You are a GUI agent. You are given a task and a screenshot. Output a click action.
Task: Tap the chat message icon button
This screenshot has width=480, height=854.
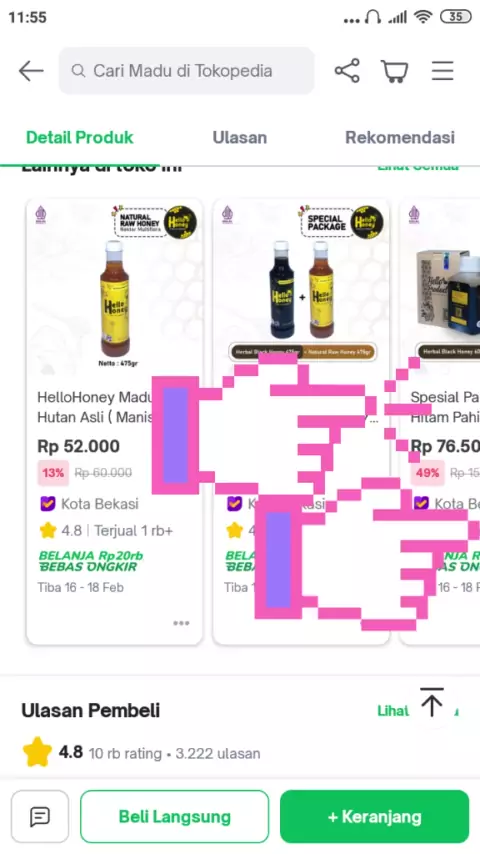click(40, 816)
